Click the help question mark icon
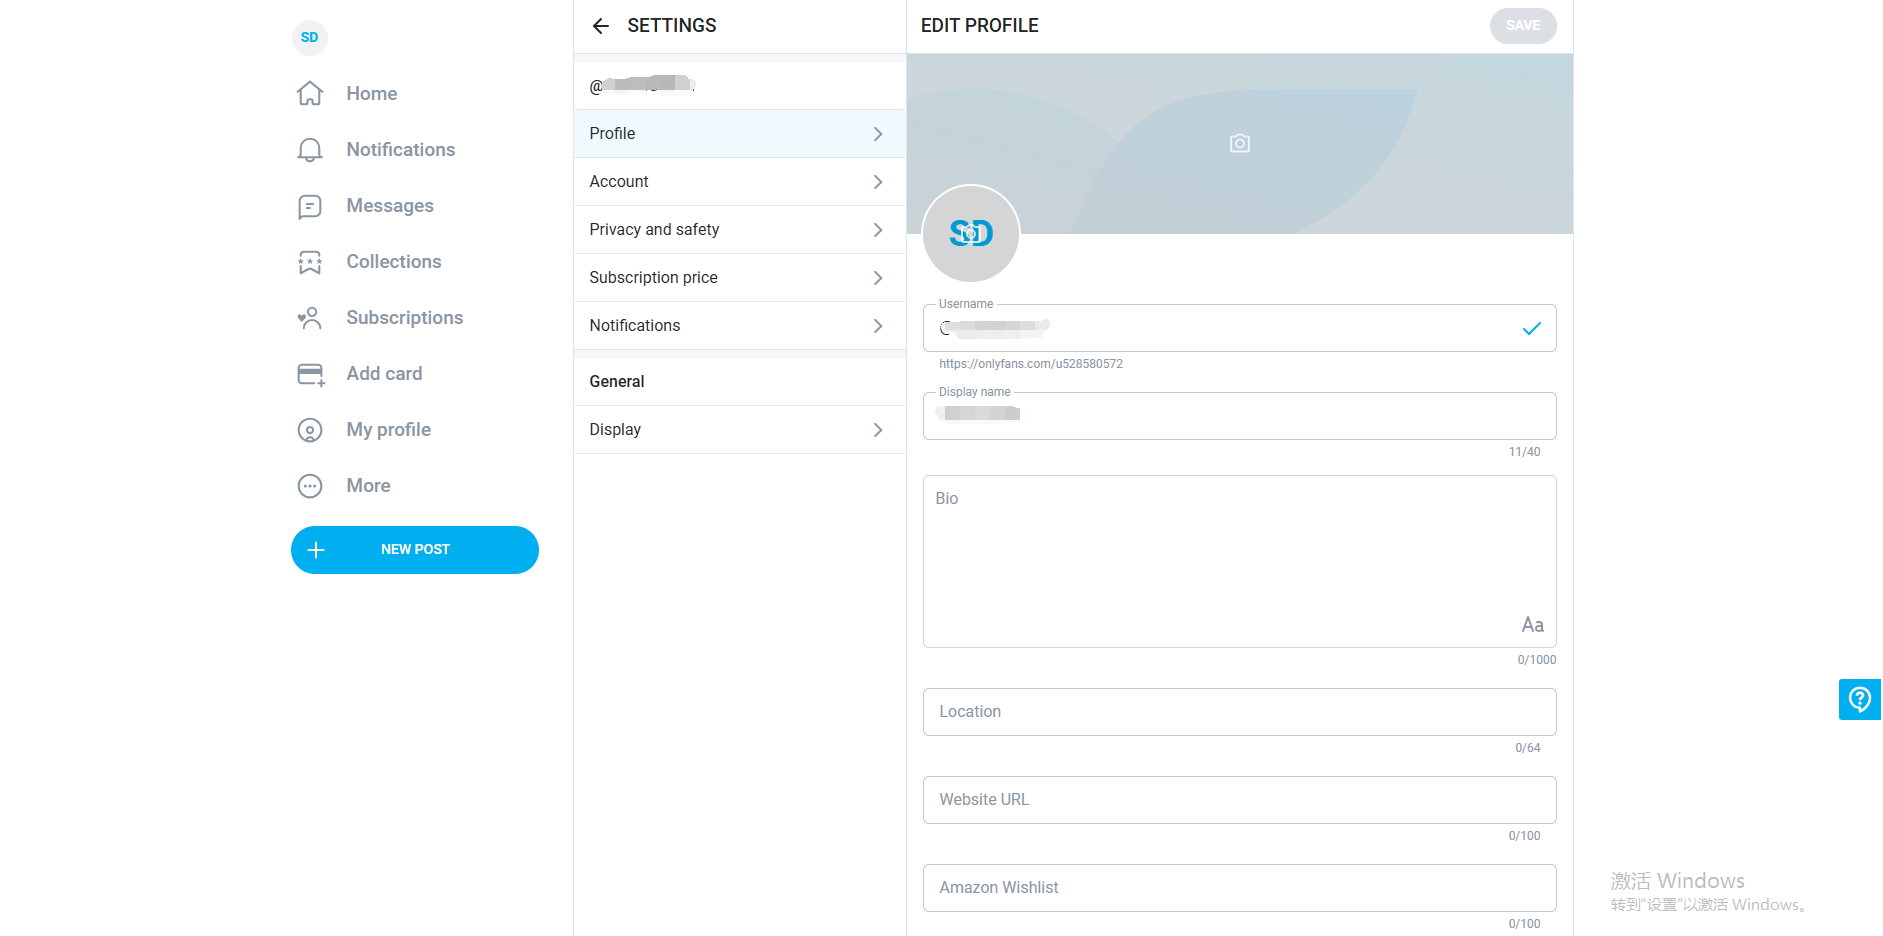 click(x=1859, y=699)
